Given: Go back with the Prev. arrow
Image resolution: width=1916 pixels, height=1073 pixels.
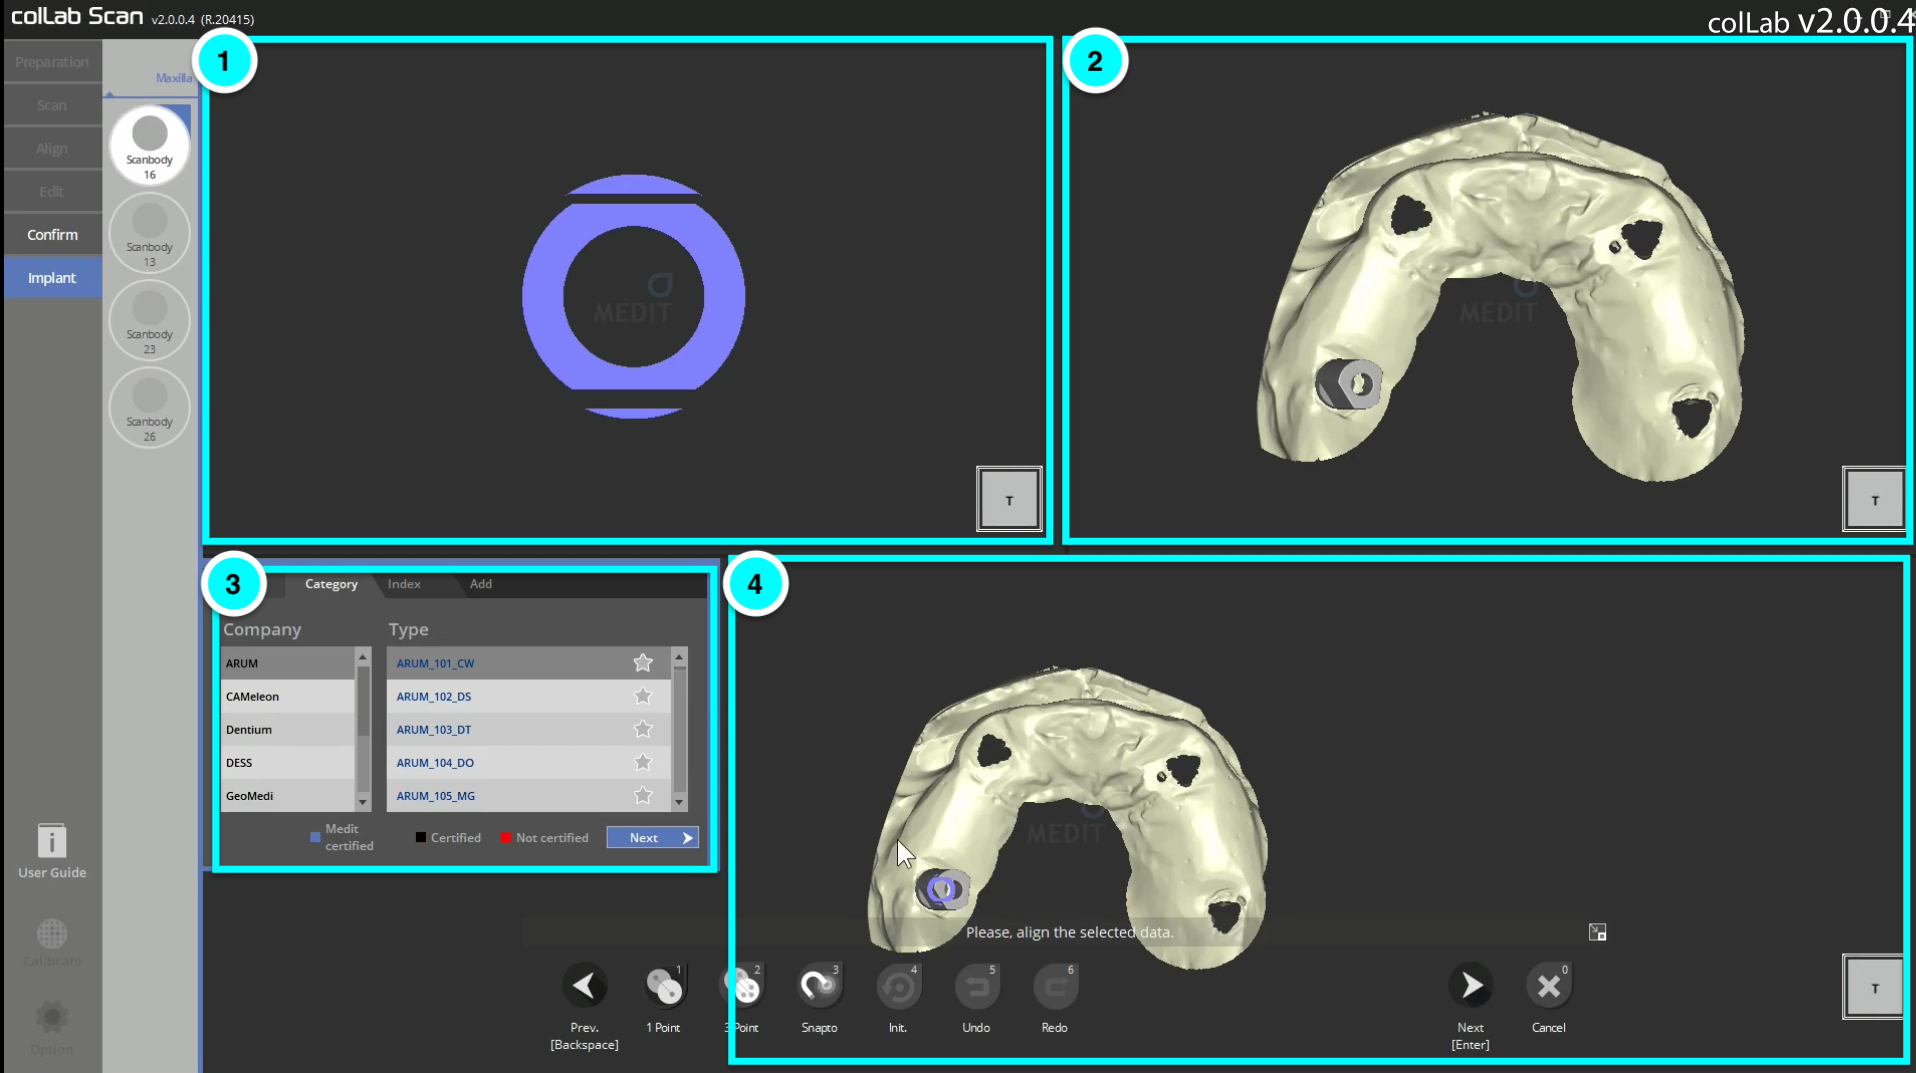Looking at the screenshot, I should (585, 986).
